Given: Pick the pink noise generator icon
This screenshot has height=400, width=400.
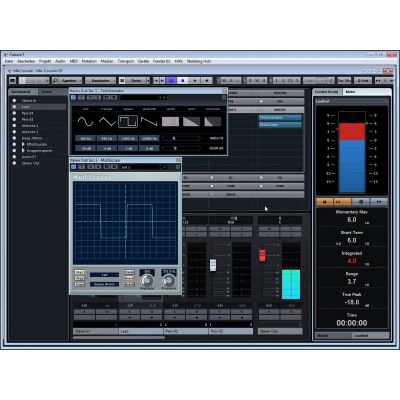Looking at the screenshot, I should (191, 121).
